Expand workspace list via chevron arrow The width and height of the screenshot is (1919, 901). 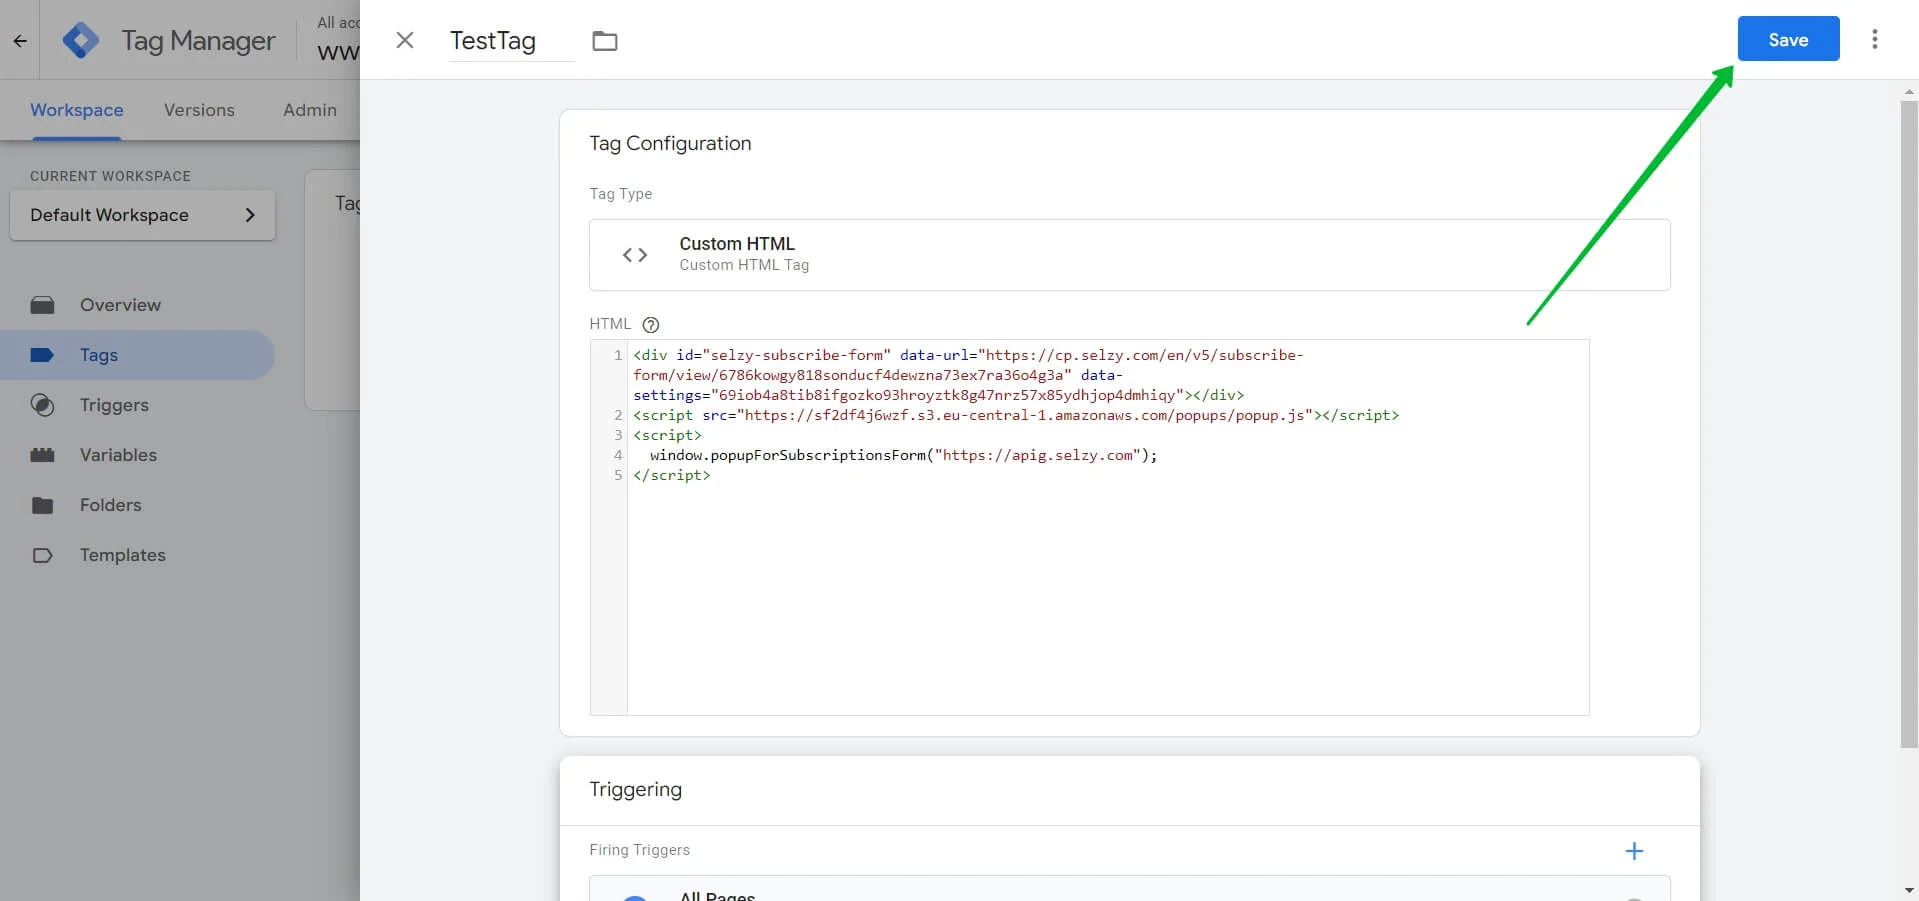250,215
